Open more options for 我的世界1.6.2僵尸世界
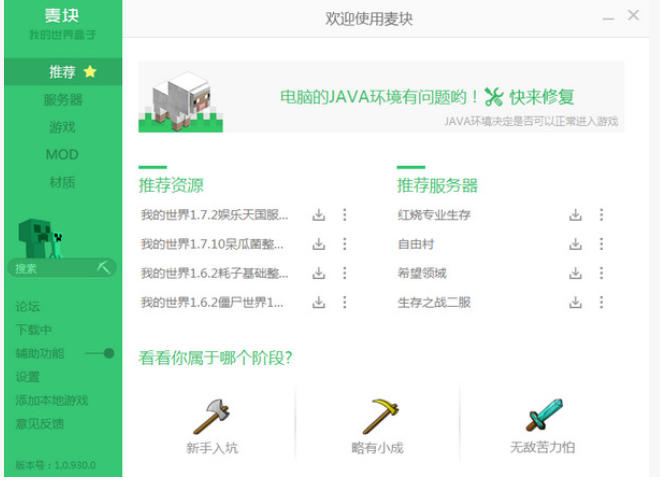This screenshot has height=489, width=660. coord(345,302)
